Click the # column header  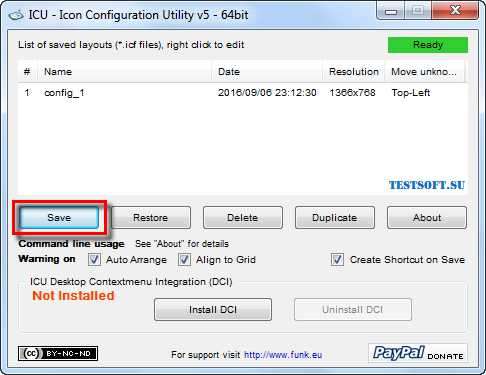27,72
